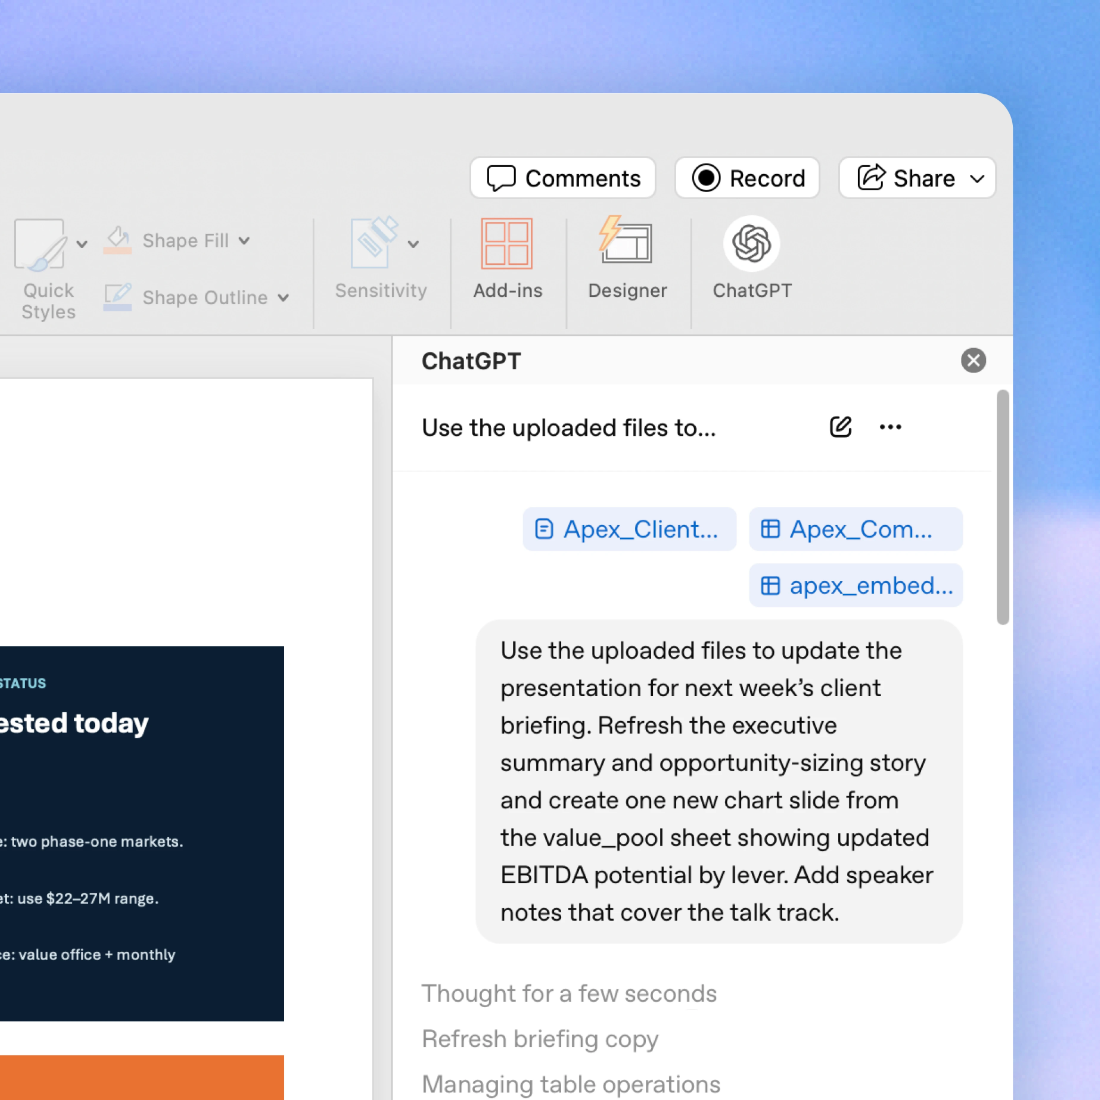Expand the Shape Fill dropdown arrow
This screenshot has width=1100, height=1100.
[x=244, y=241]
